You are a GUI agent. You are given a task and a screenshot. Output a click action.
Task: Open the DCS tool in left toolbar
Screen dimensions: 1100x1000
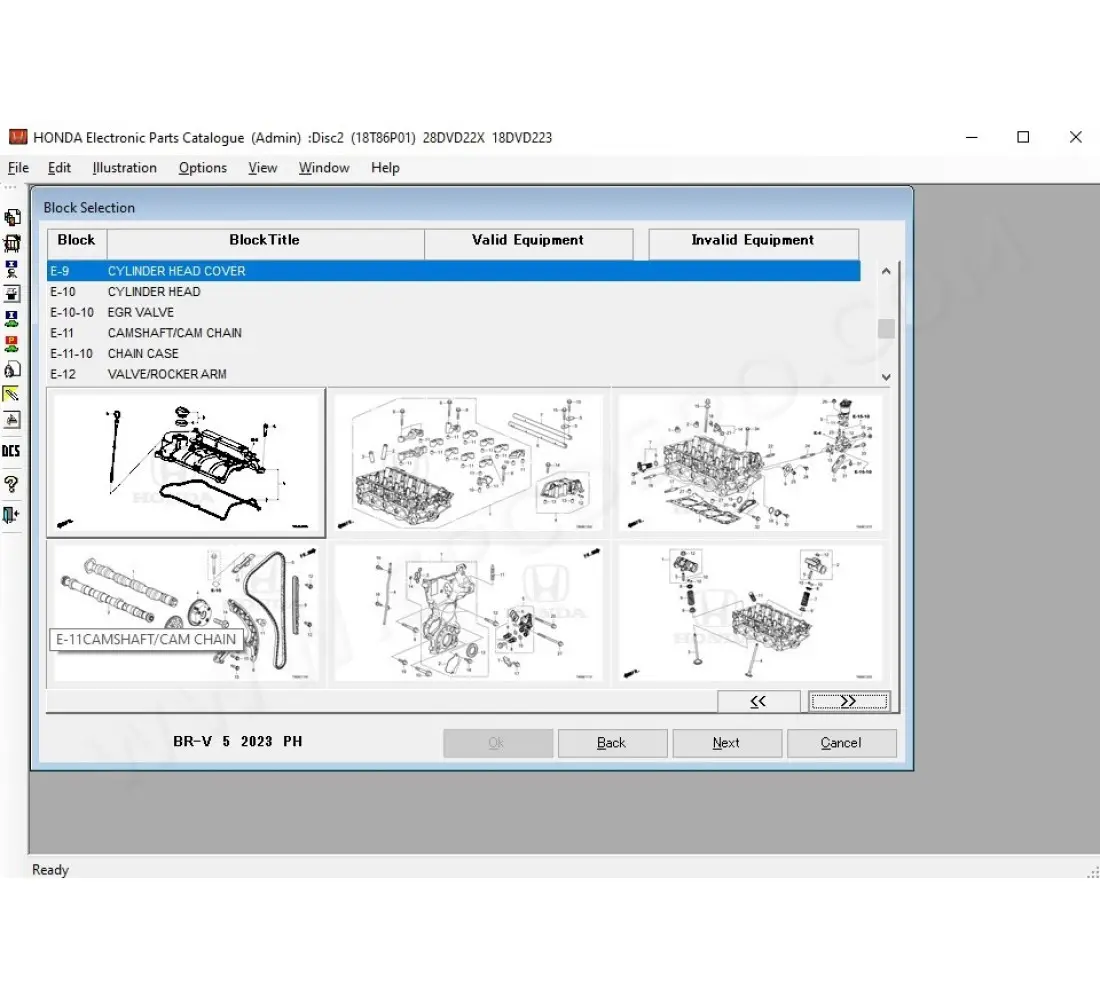click(x=11, y=451)
